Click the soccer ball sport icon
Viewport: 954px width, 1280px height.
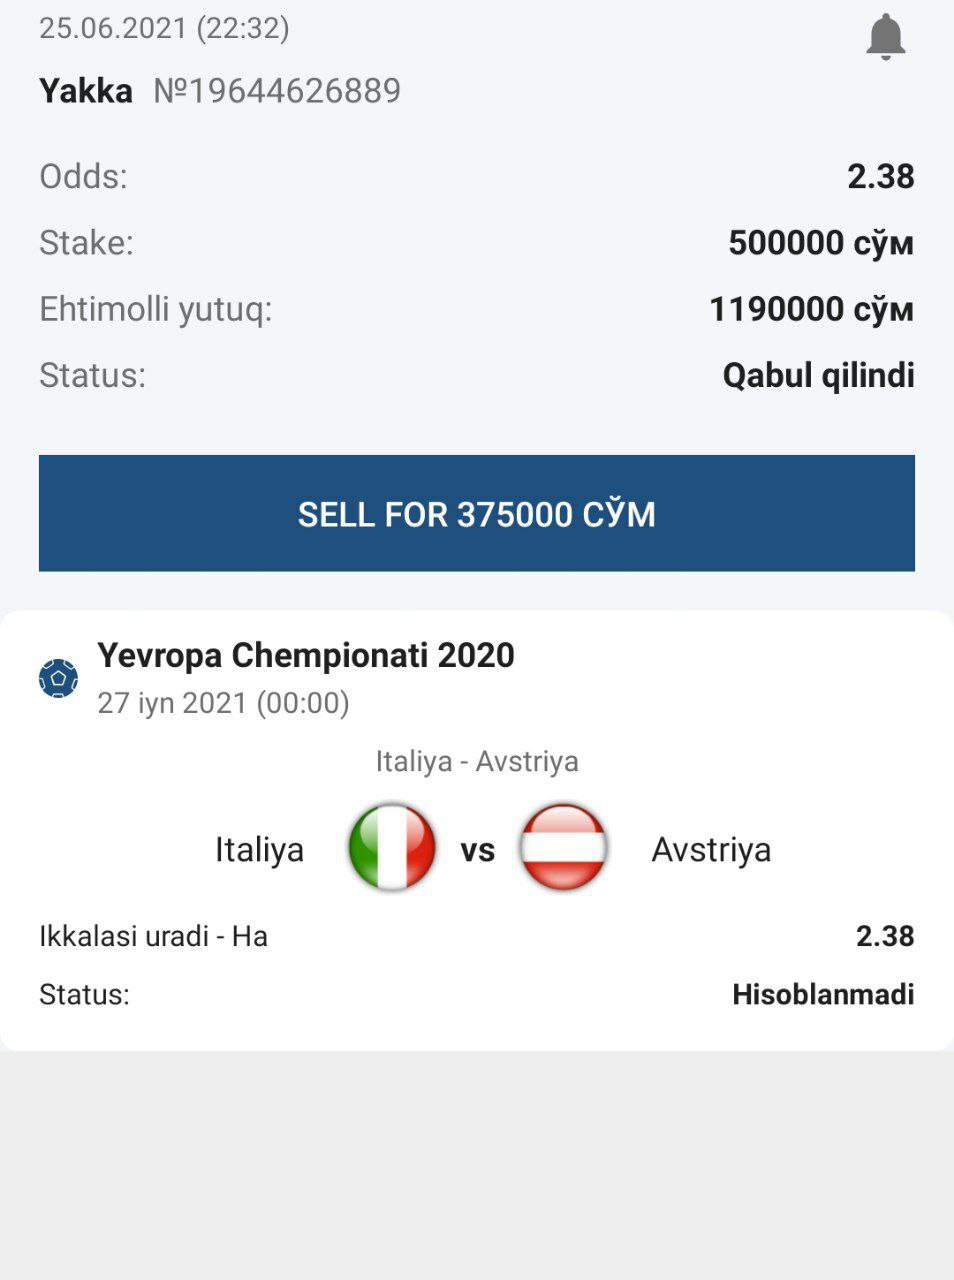58,678
